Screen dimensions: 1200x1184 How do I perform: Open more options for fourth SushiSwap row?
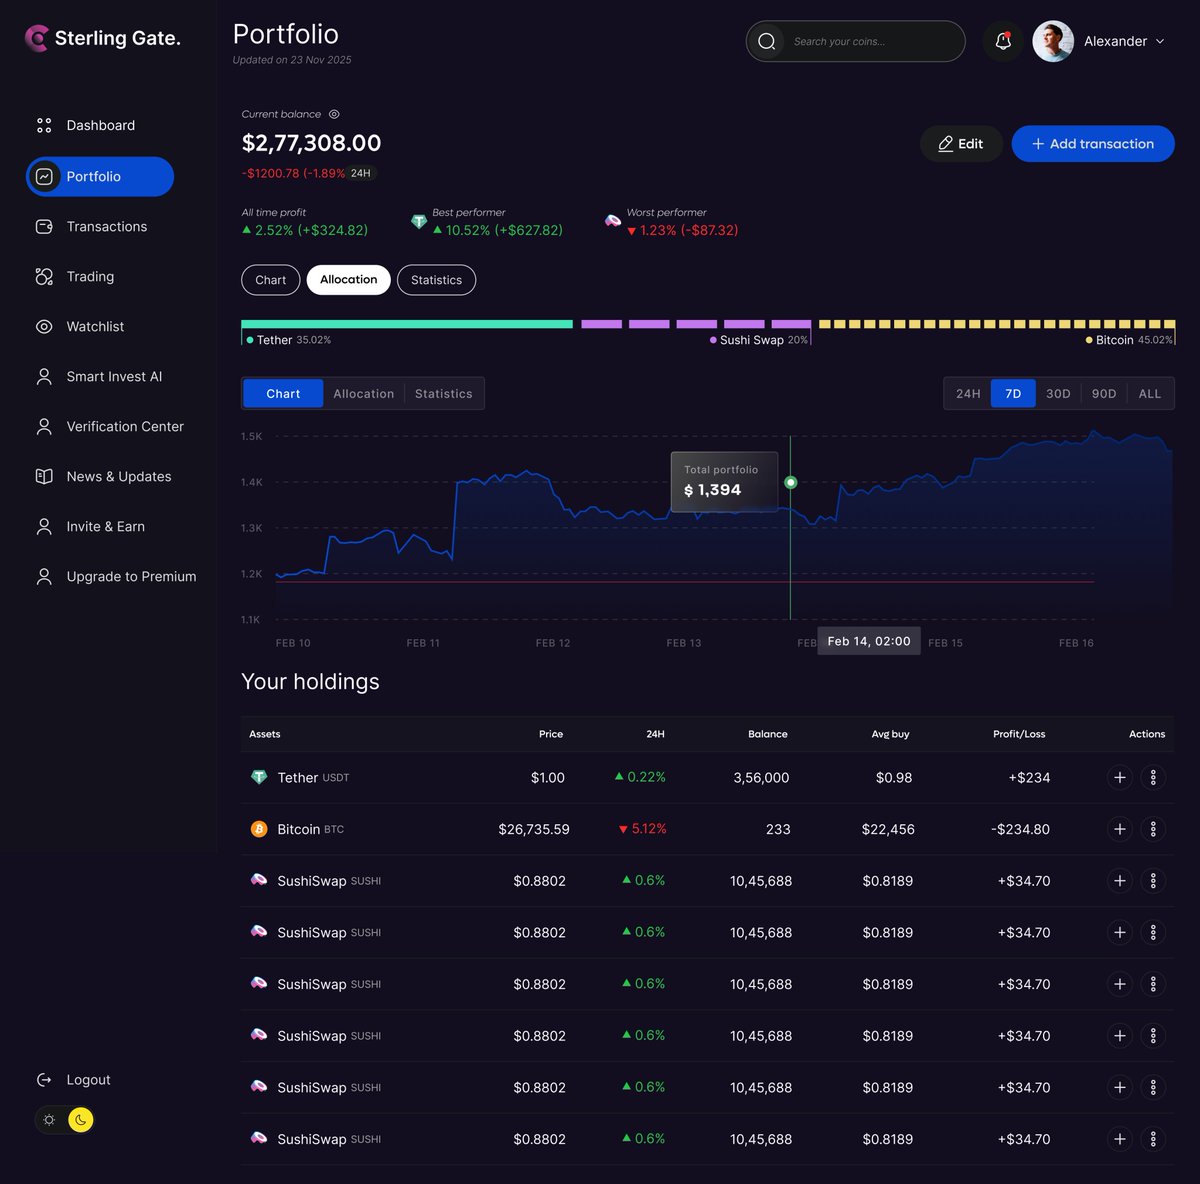(1153, 1036)
